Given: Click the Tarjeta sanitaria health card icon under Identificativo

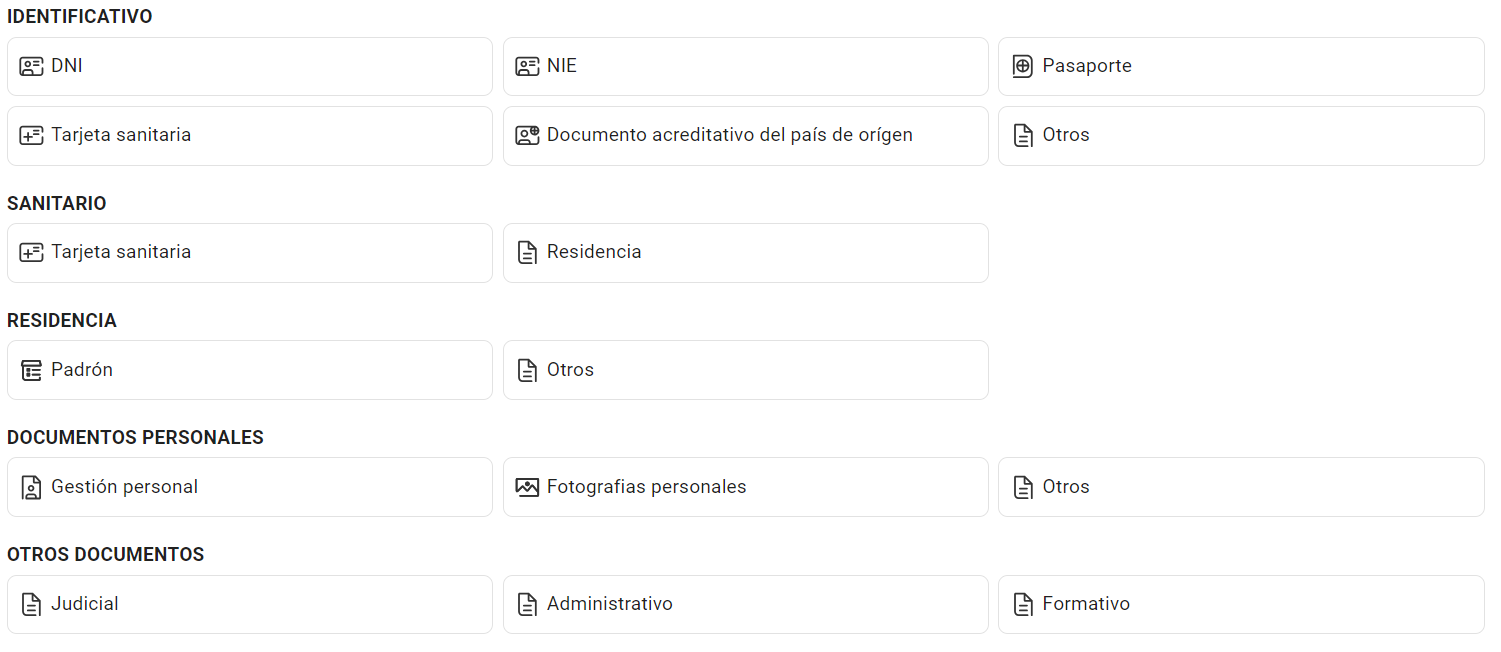Looking at the screenshot, I should coord(30,136).
